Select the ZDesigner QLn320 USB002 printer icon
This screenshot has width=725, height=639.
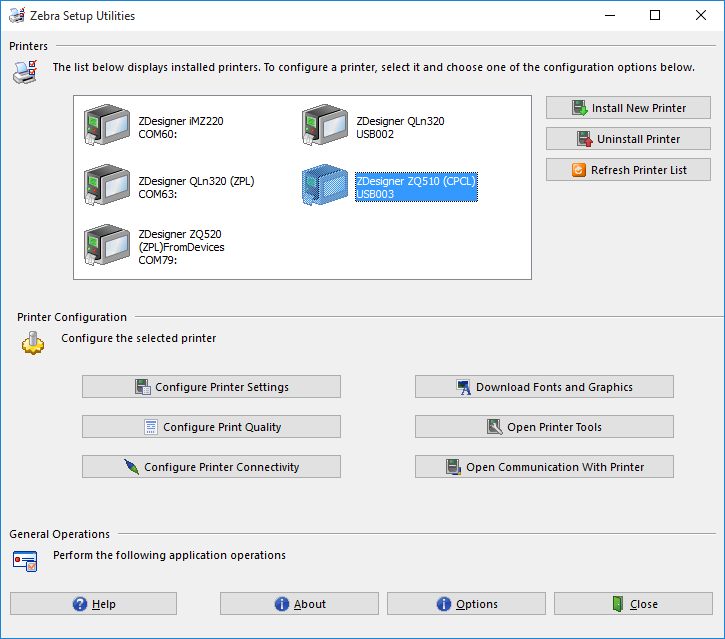(x=325, y=126)
